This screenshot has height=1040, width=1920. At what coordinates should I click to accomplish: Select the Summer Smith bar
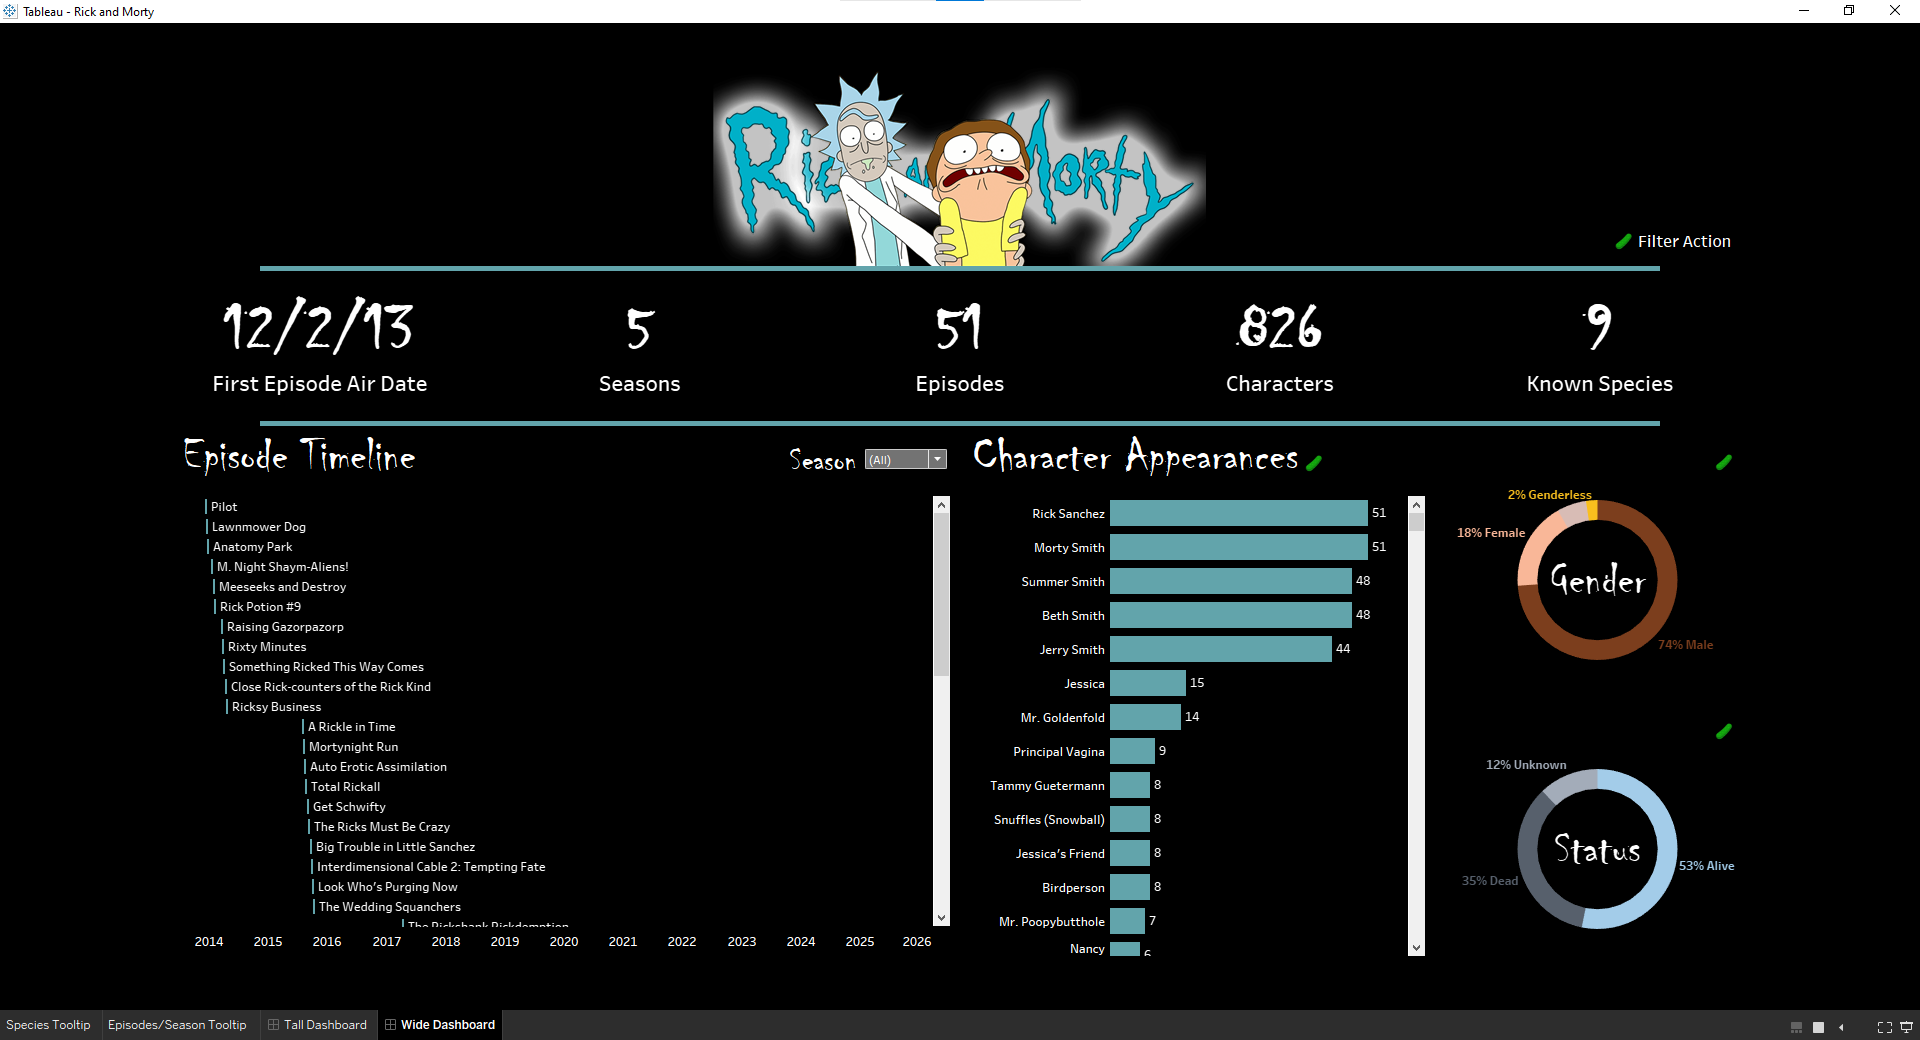pos(1231,581)
